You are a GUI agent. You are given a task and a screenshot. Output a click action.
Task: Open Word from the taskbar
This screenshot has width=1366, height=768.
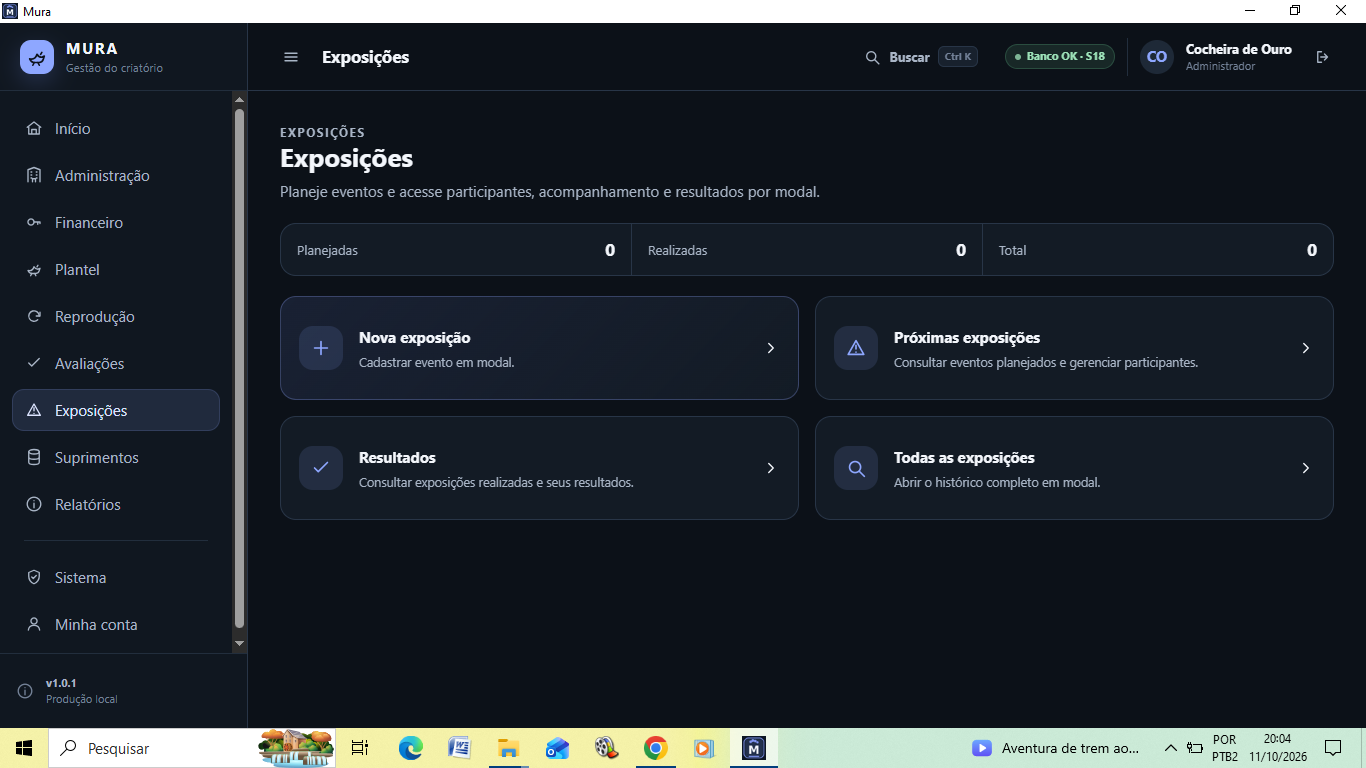[459, 748]
